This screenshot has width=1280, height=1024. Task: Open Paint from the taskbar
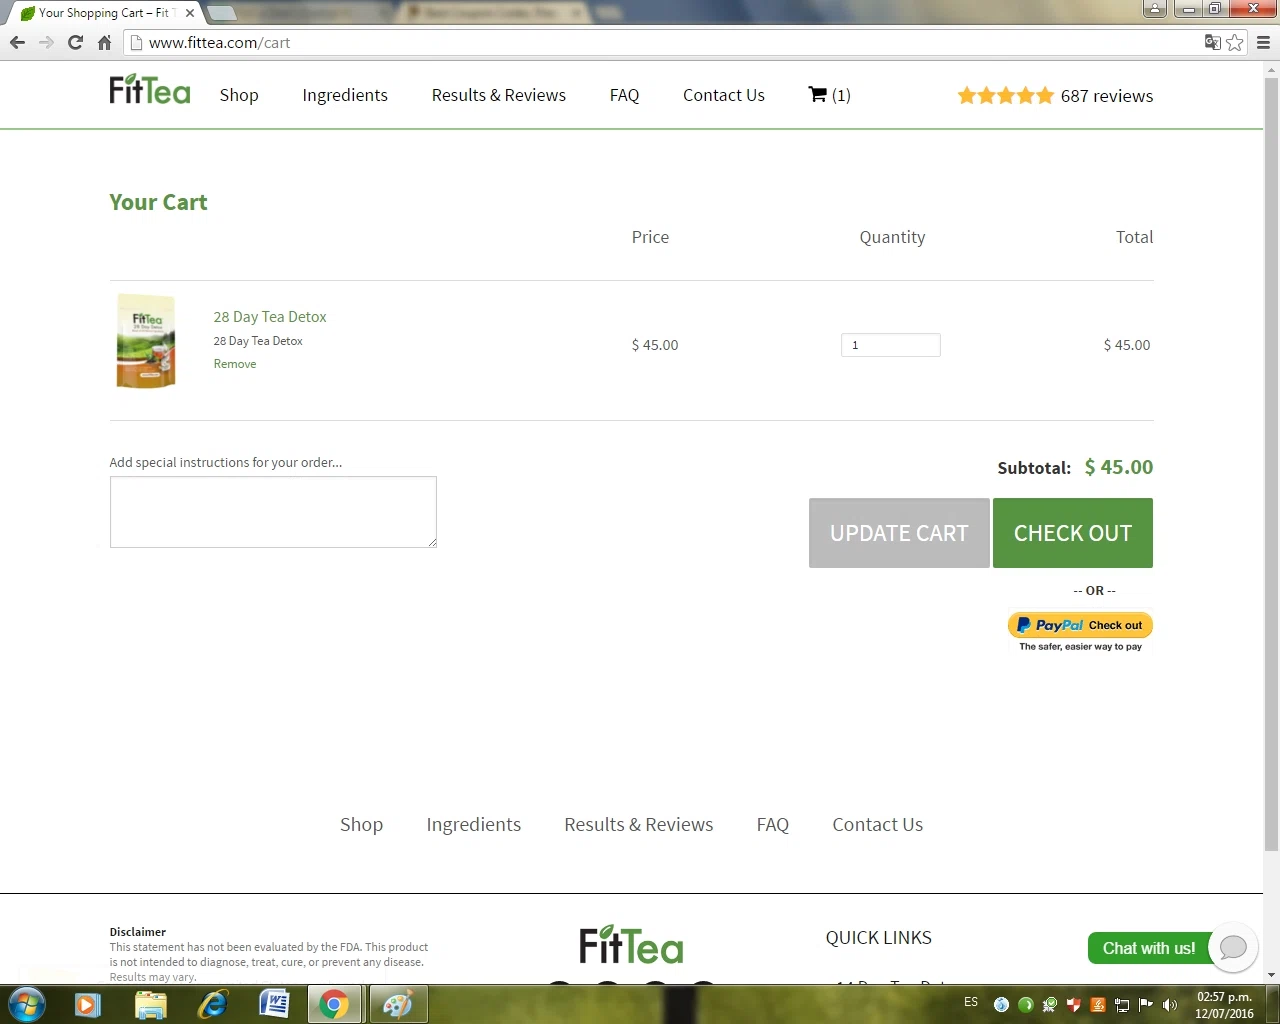click(x=398, y=1004)
